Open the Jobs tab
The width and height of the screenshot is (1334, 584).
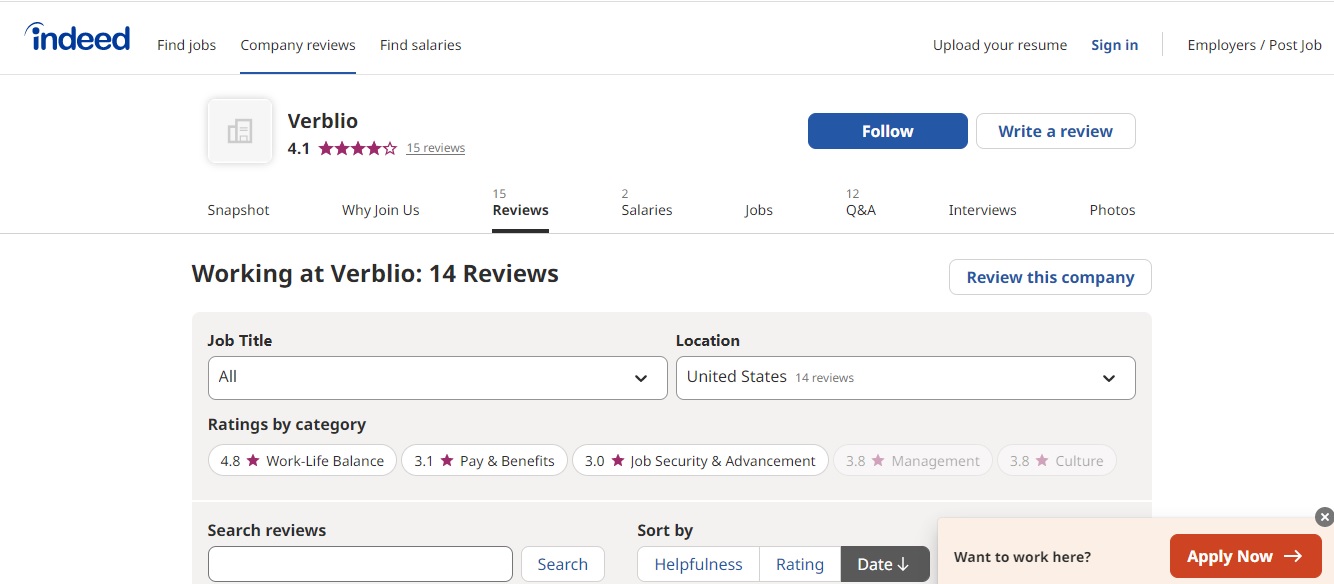pyautogui.click(x=759, y=210)
